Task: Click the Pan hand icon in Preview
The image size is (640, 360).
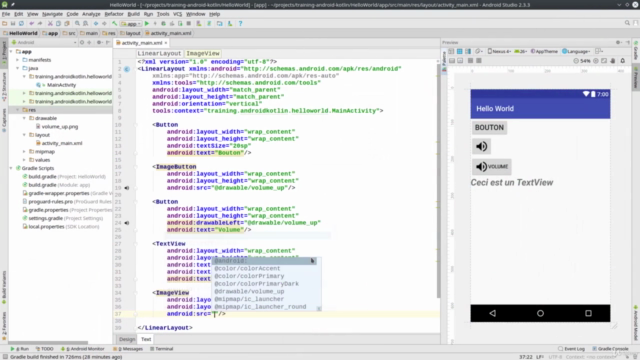Action: coord(613,61)
